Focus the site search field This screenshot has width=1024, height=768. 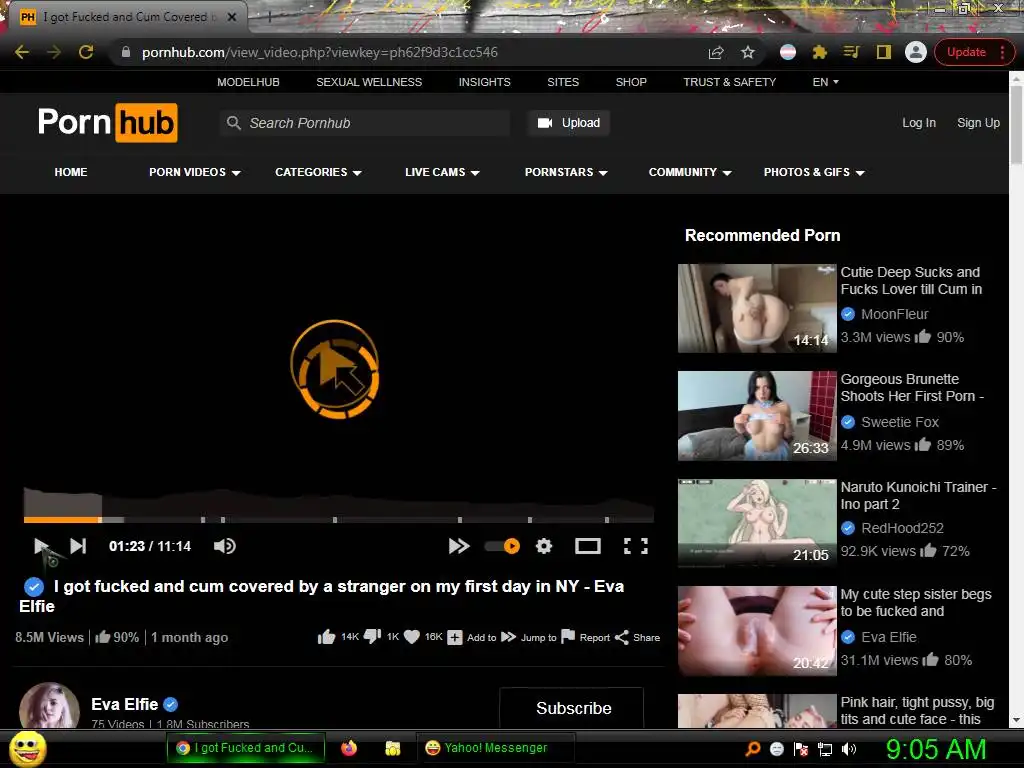coord(365,123)
